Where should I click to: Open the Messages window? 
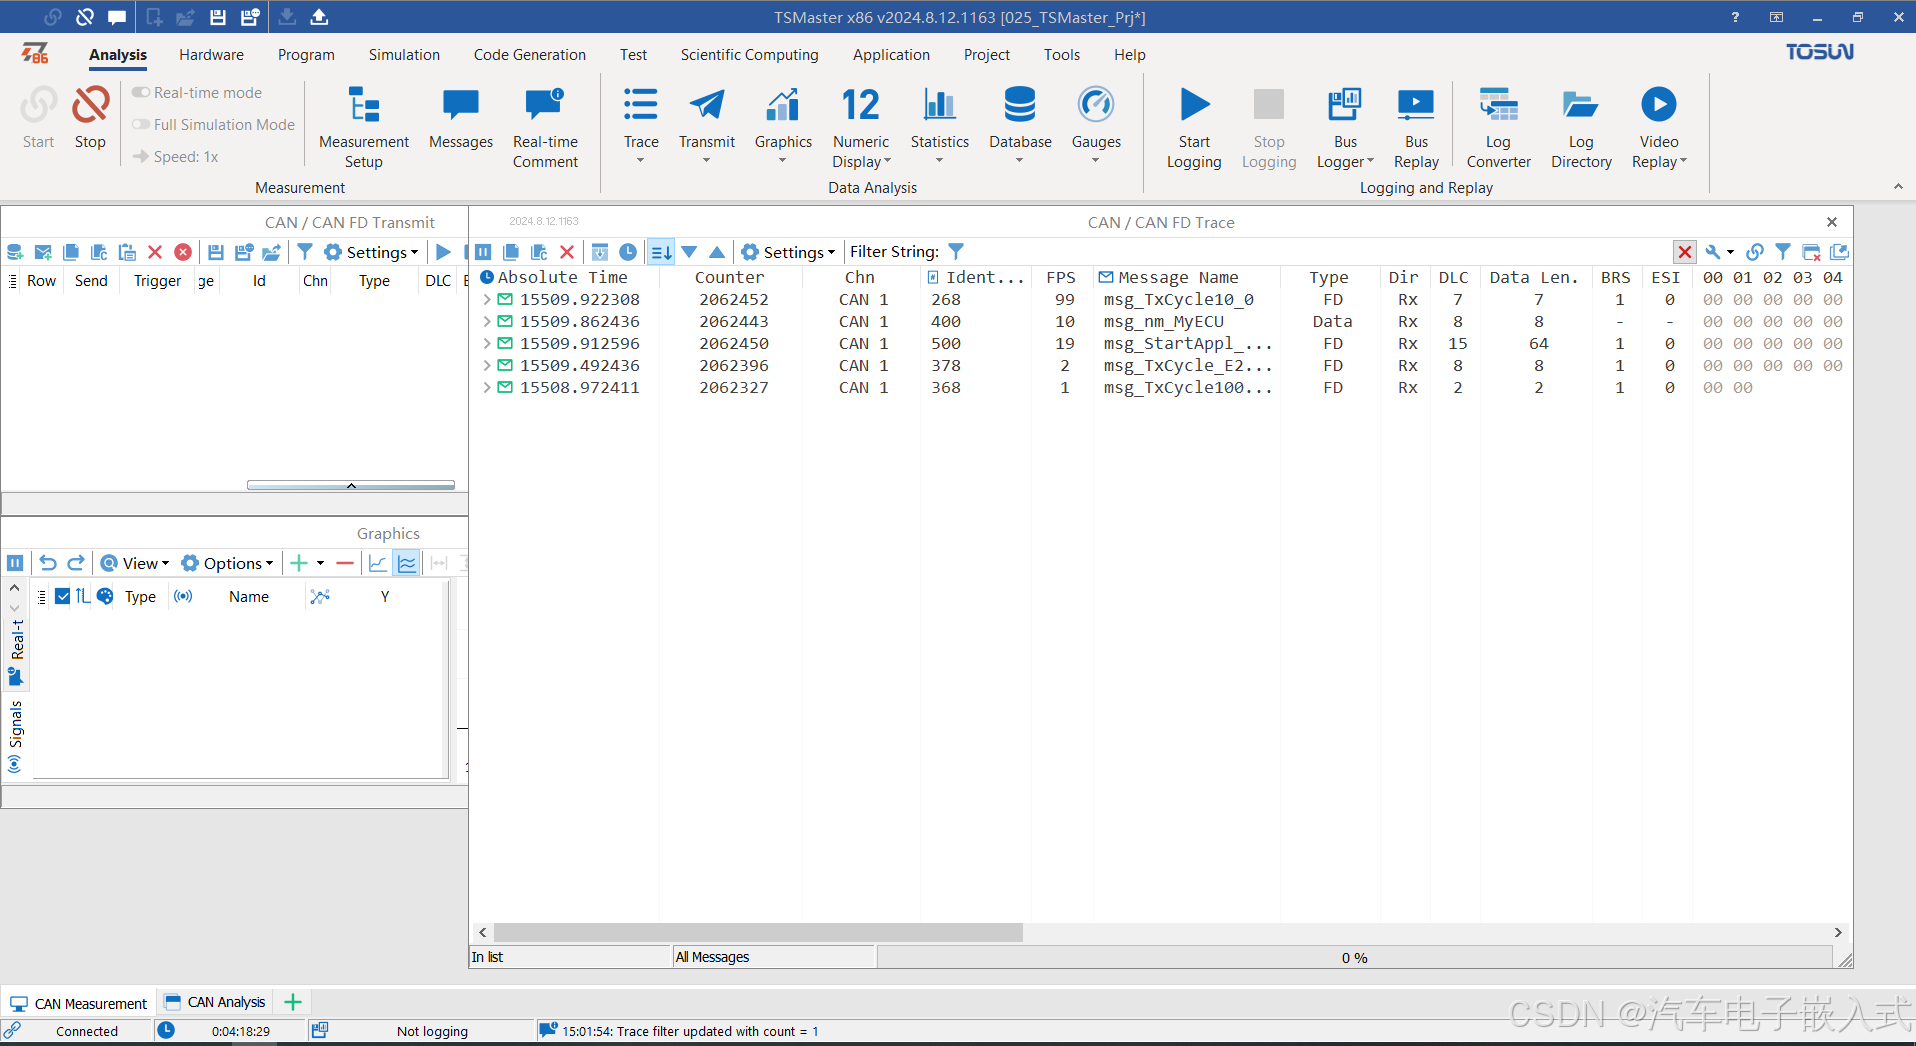460,118
